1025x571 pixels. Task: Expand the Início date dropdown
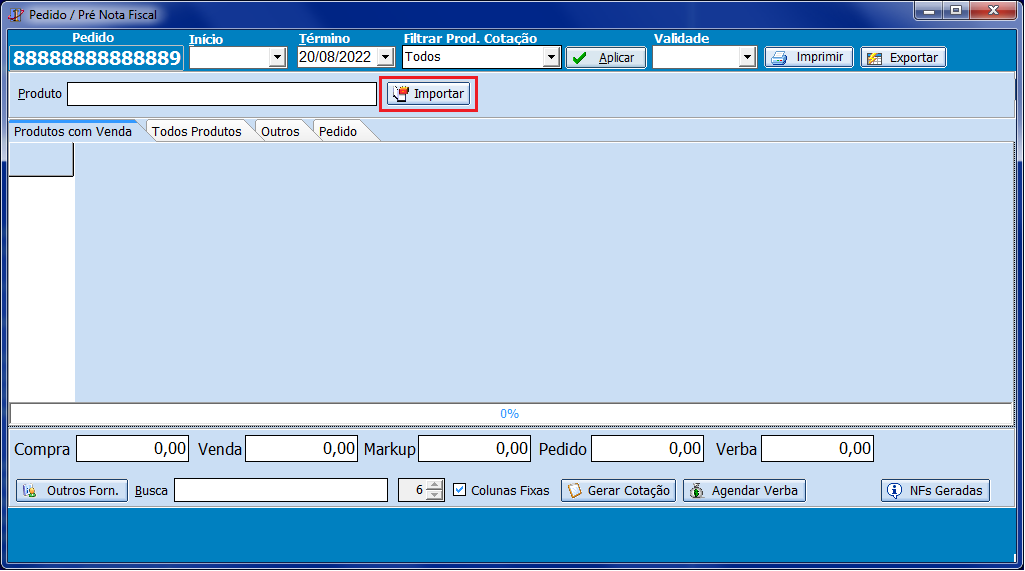point(277,58)
